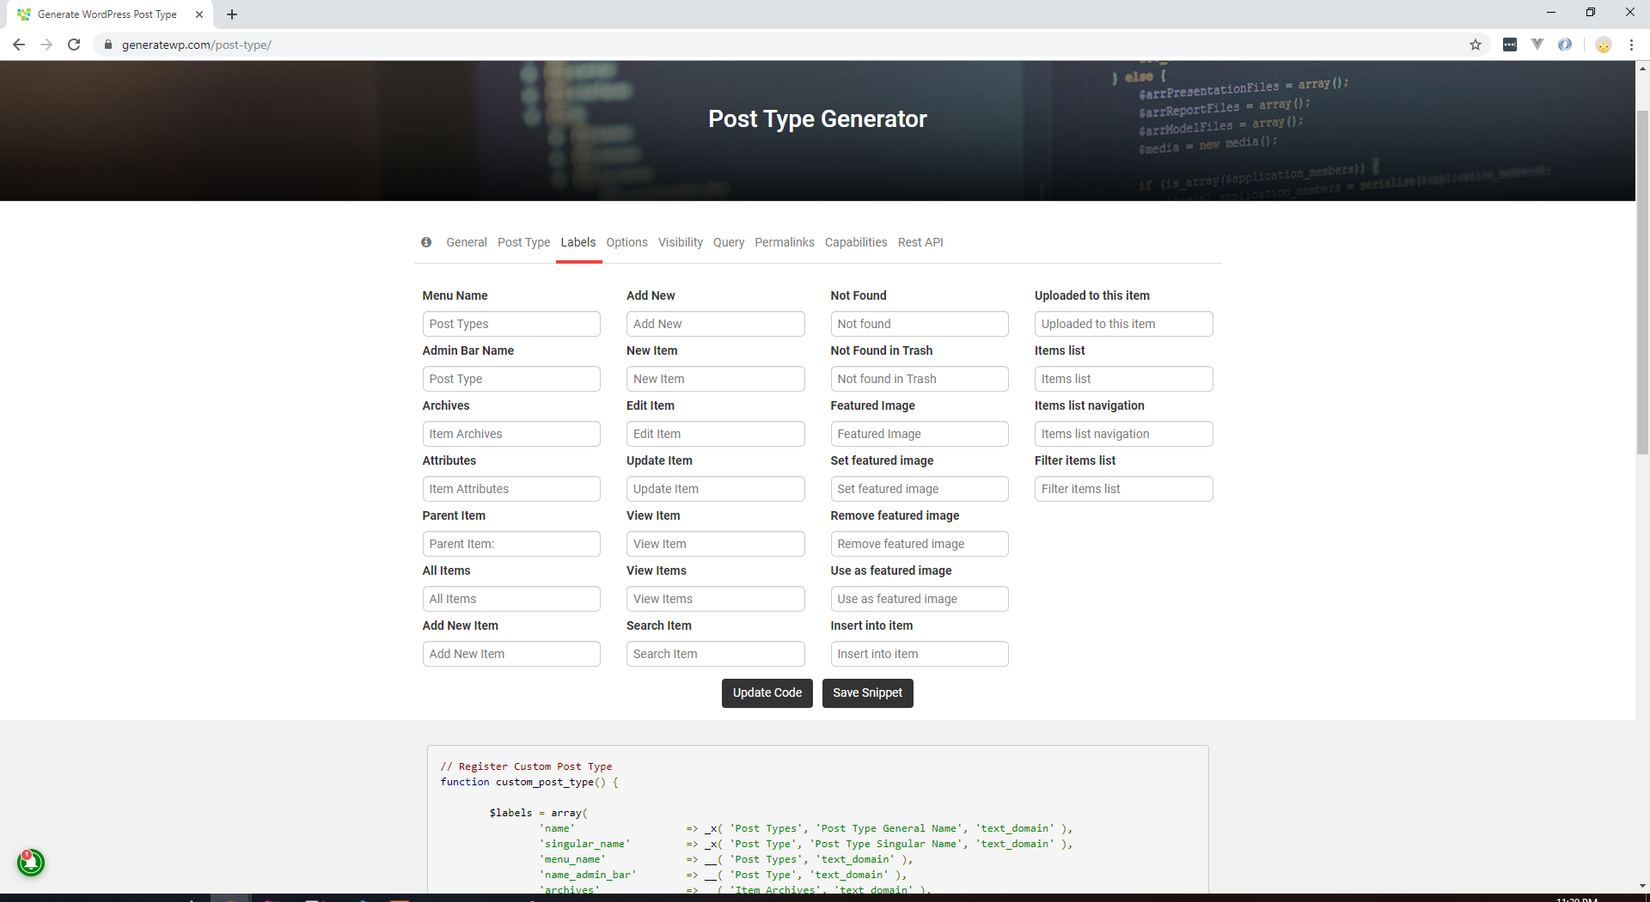Open the Chrome three-dot menu
Viewport: 1650px width, 902px height.
tap(1631, 44)
